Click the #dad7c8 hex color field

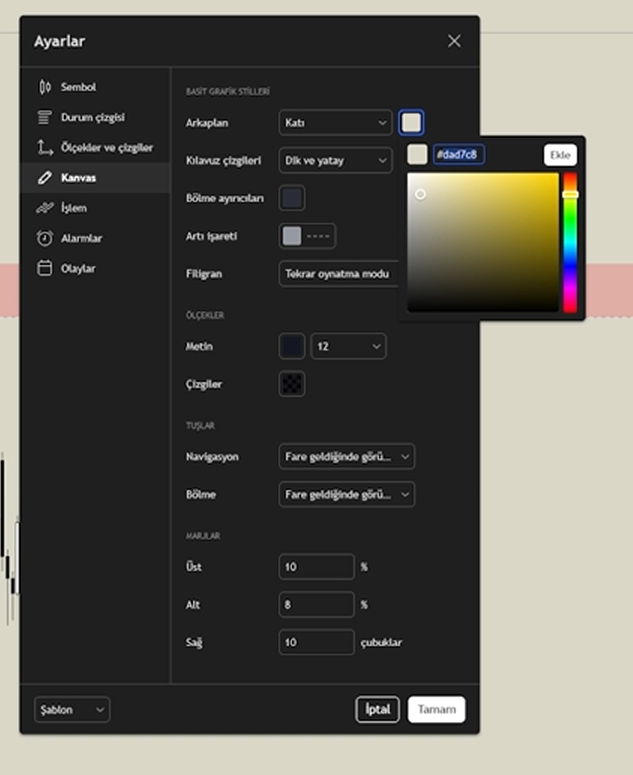[459, 155]
